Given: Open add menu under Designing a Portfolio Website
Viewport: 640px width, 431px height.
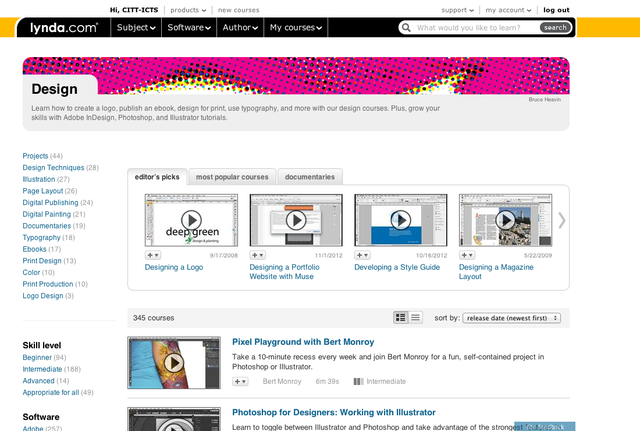Looking at the screenshot, I should 258,255.
